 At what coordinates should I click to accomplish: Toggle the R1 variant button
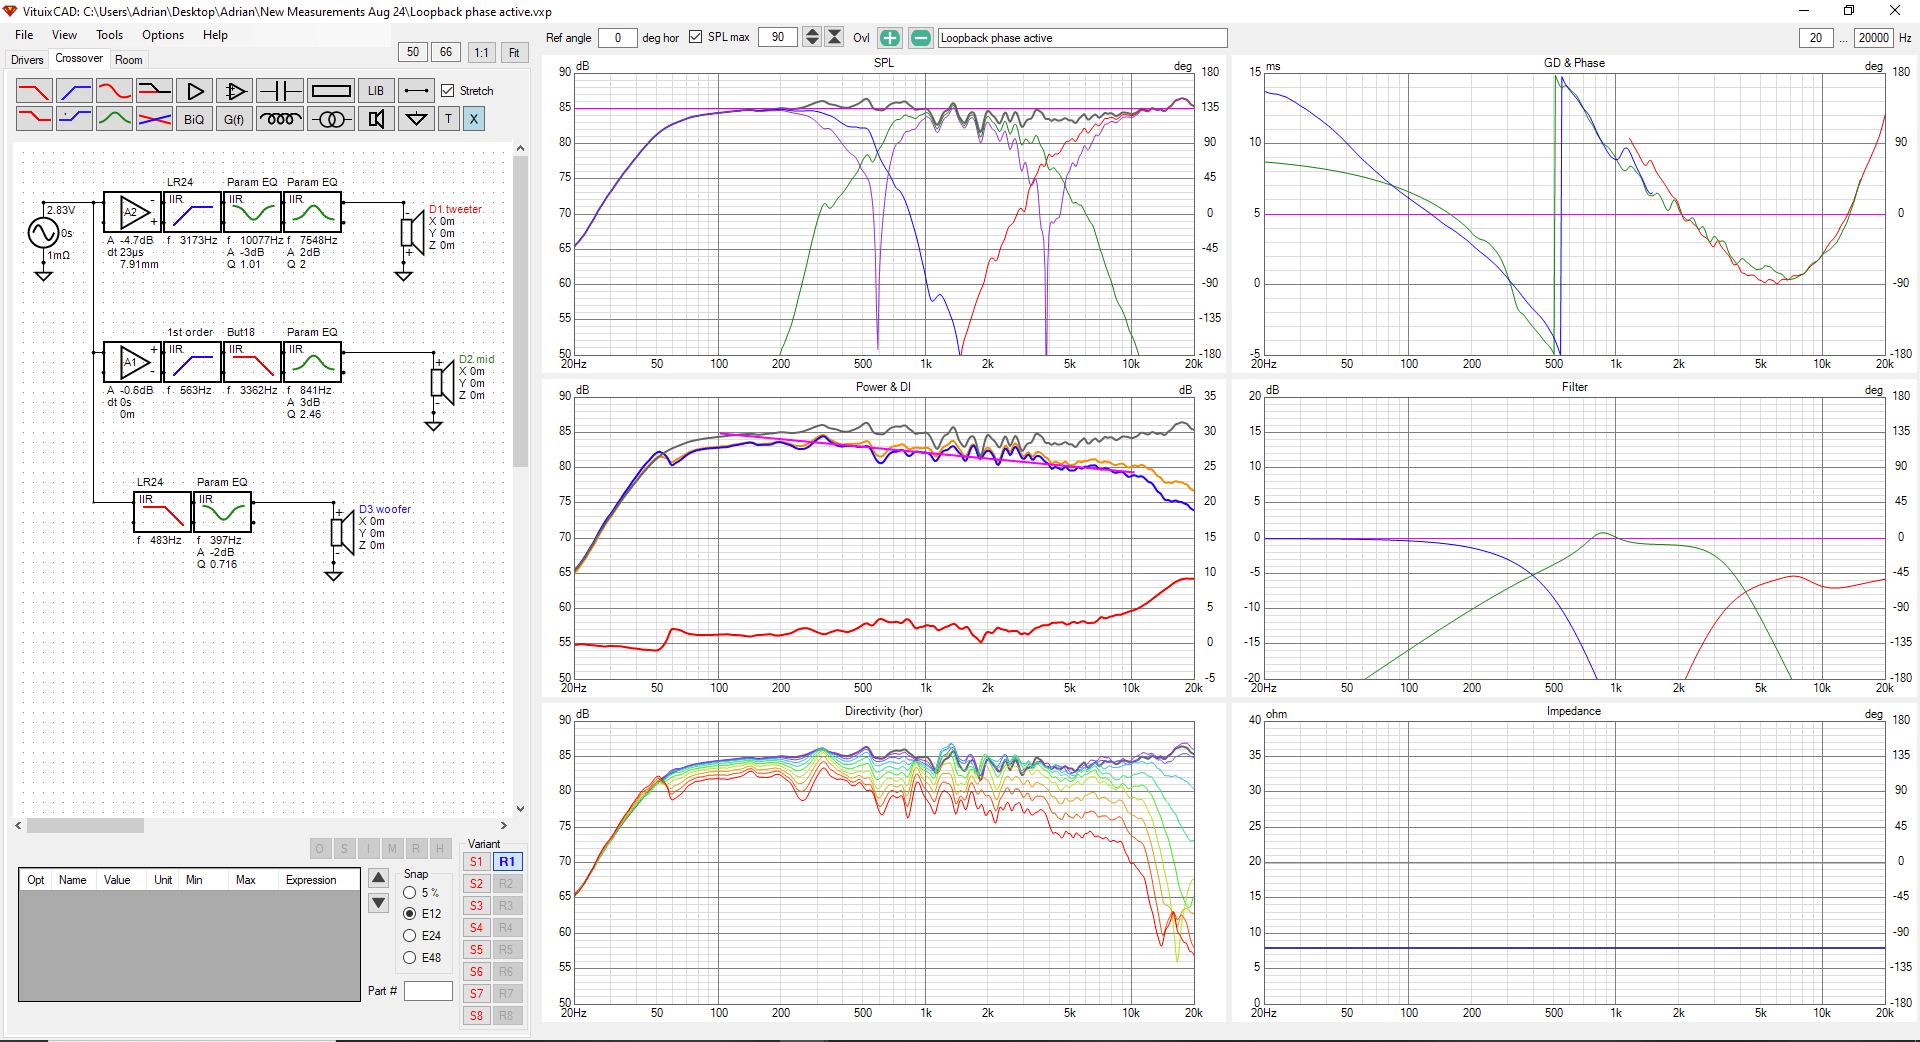(507, 862)
